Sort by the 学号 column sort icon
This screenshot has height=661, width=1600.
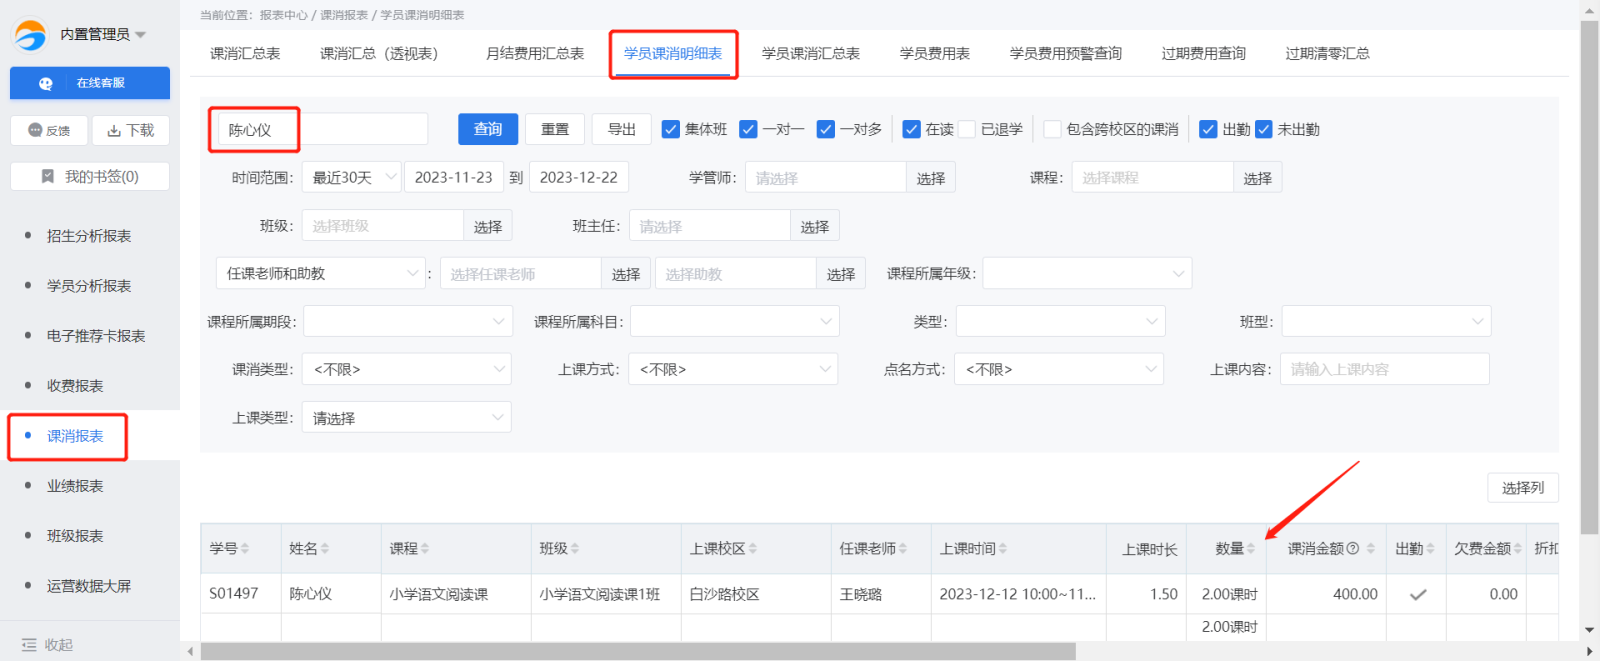click(x=245, y=548)
